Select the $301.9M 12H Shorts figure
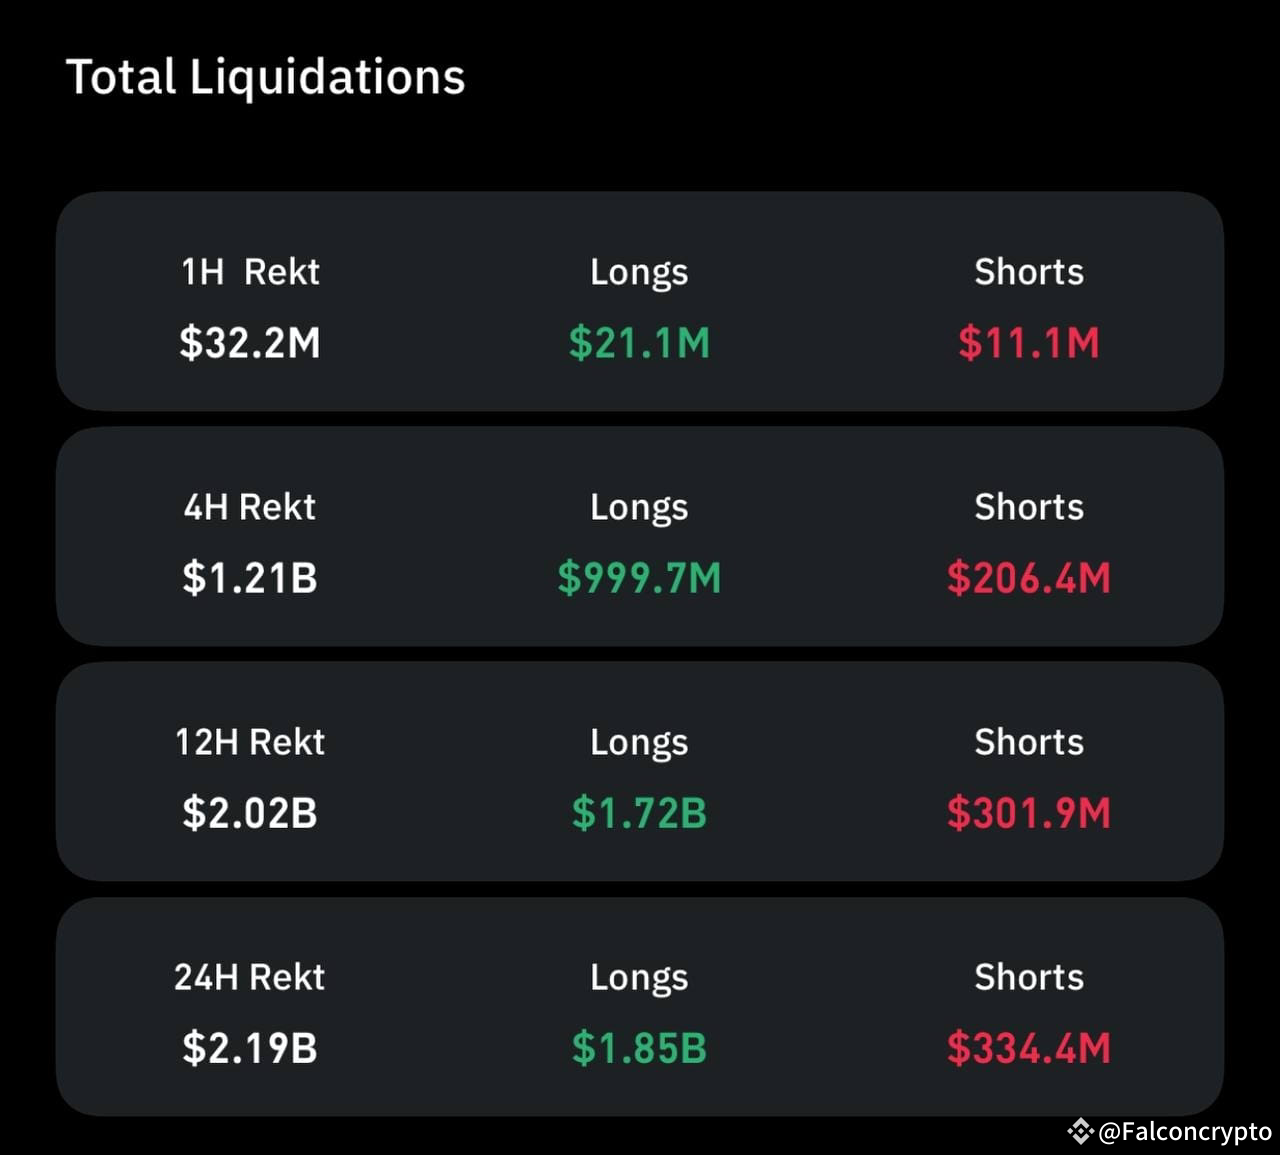Viewport: 1280px width, 1155px height. pos(1028,814)
